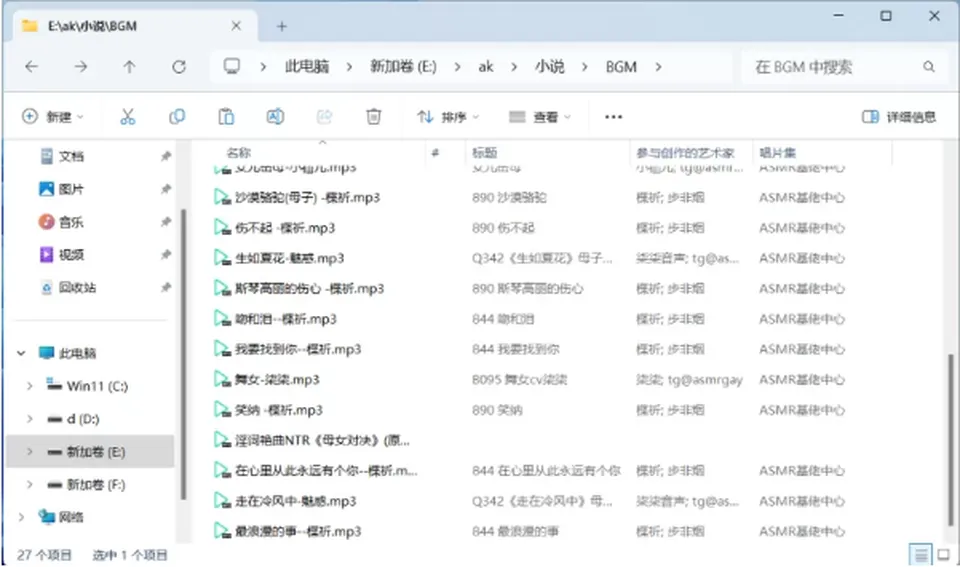The height and width of the screenshot is (567, 960).
Task: Switch to large thumbnails view icon
Action: click(x=943, y=555)
